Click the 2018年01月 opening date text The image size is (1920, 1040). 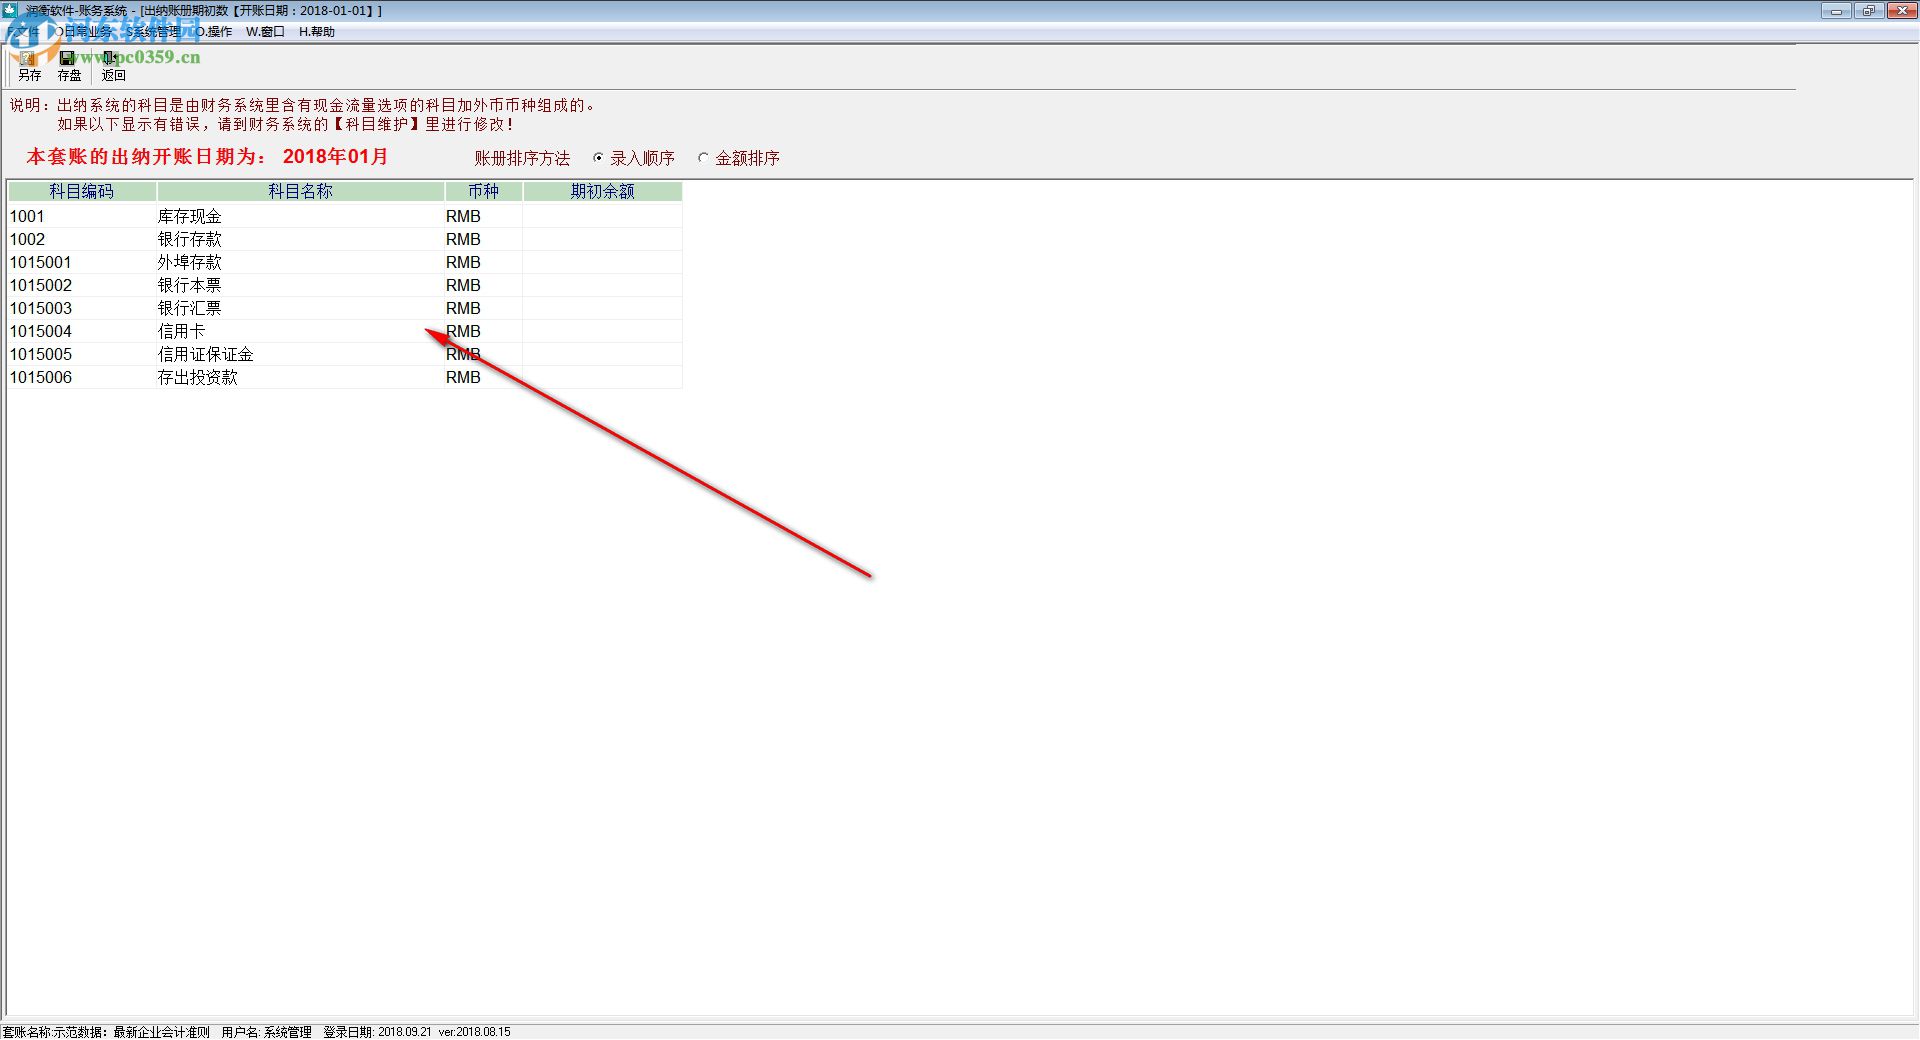tap(335, 156)
